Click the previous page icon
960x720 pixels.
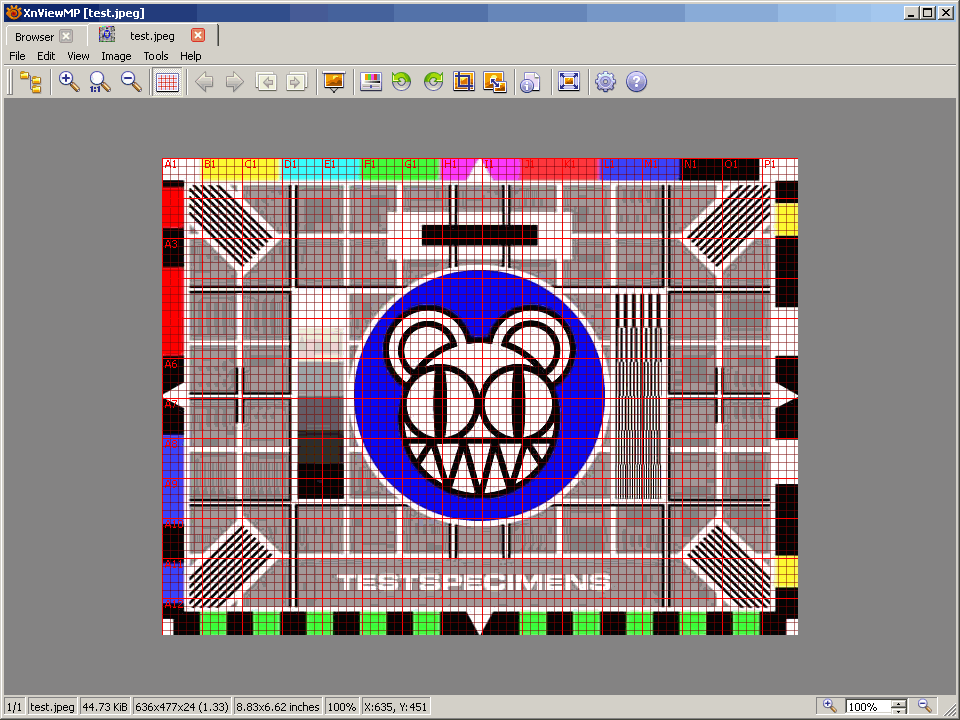point(266,81)
